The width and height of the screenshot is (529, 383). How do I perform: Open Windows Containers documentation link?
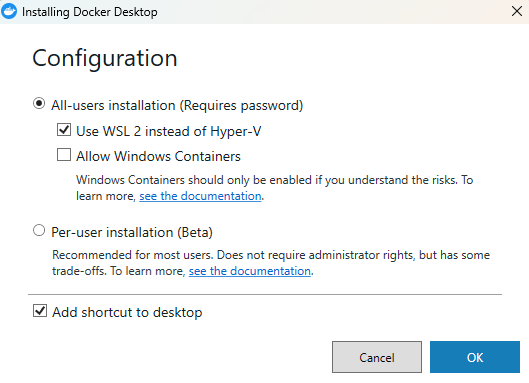200,196
